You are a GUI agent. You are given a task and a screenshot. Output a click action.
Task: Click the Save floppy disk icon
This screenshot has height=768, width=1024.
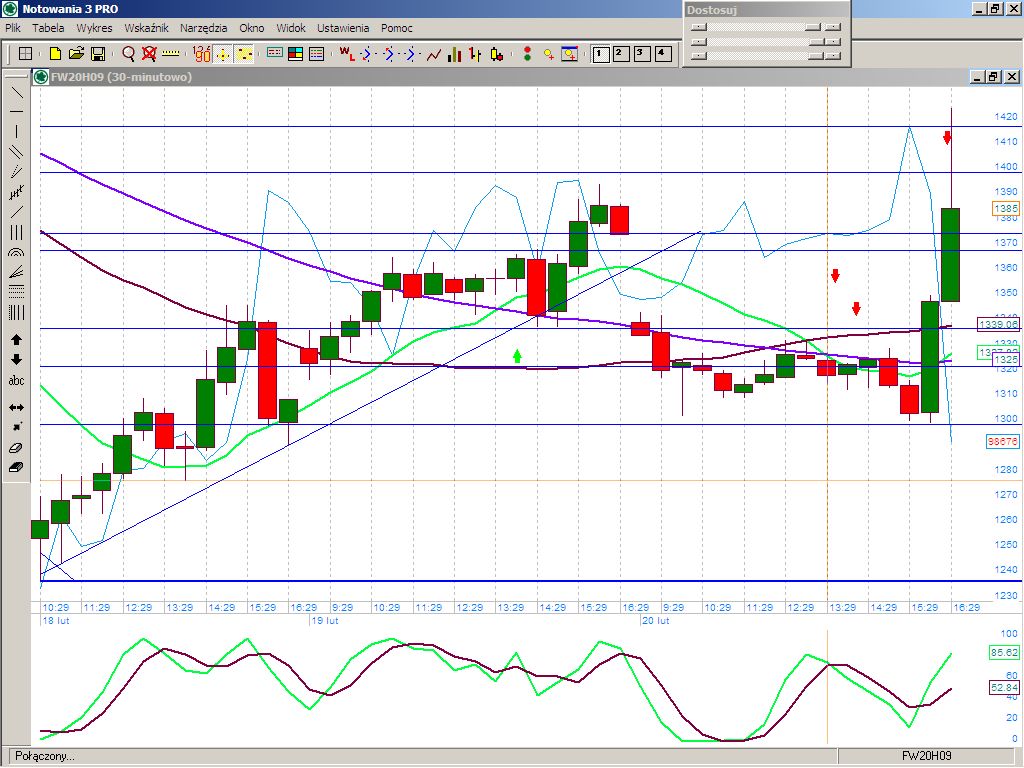(98, 53)
